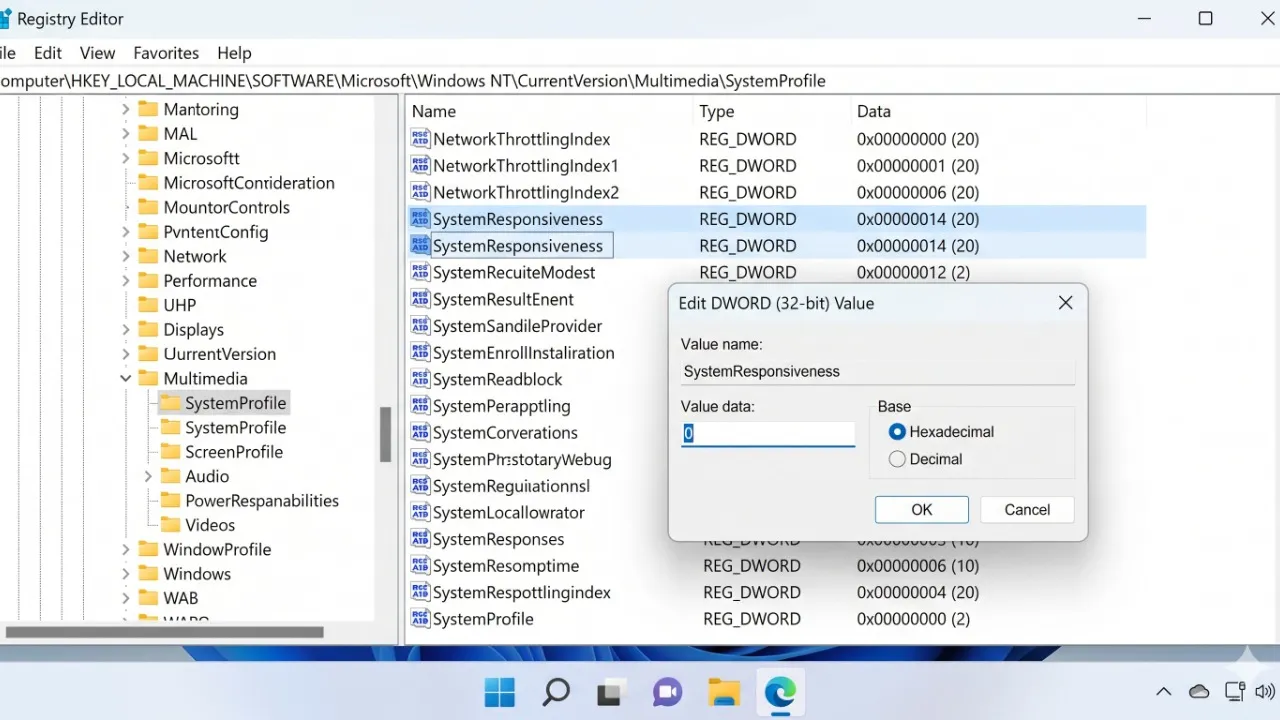Show hidden system tray icons chevron
1280x720 pixels.
(x=1163, y=692)
